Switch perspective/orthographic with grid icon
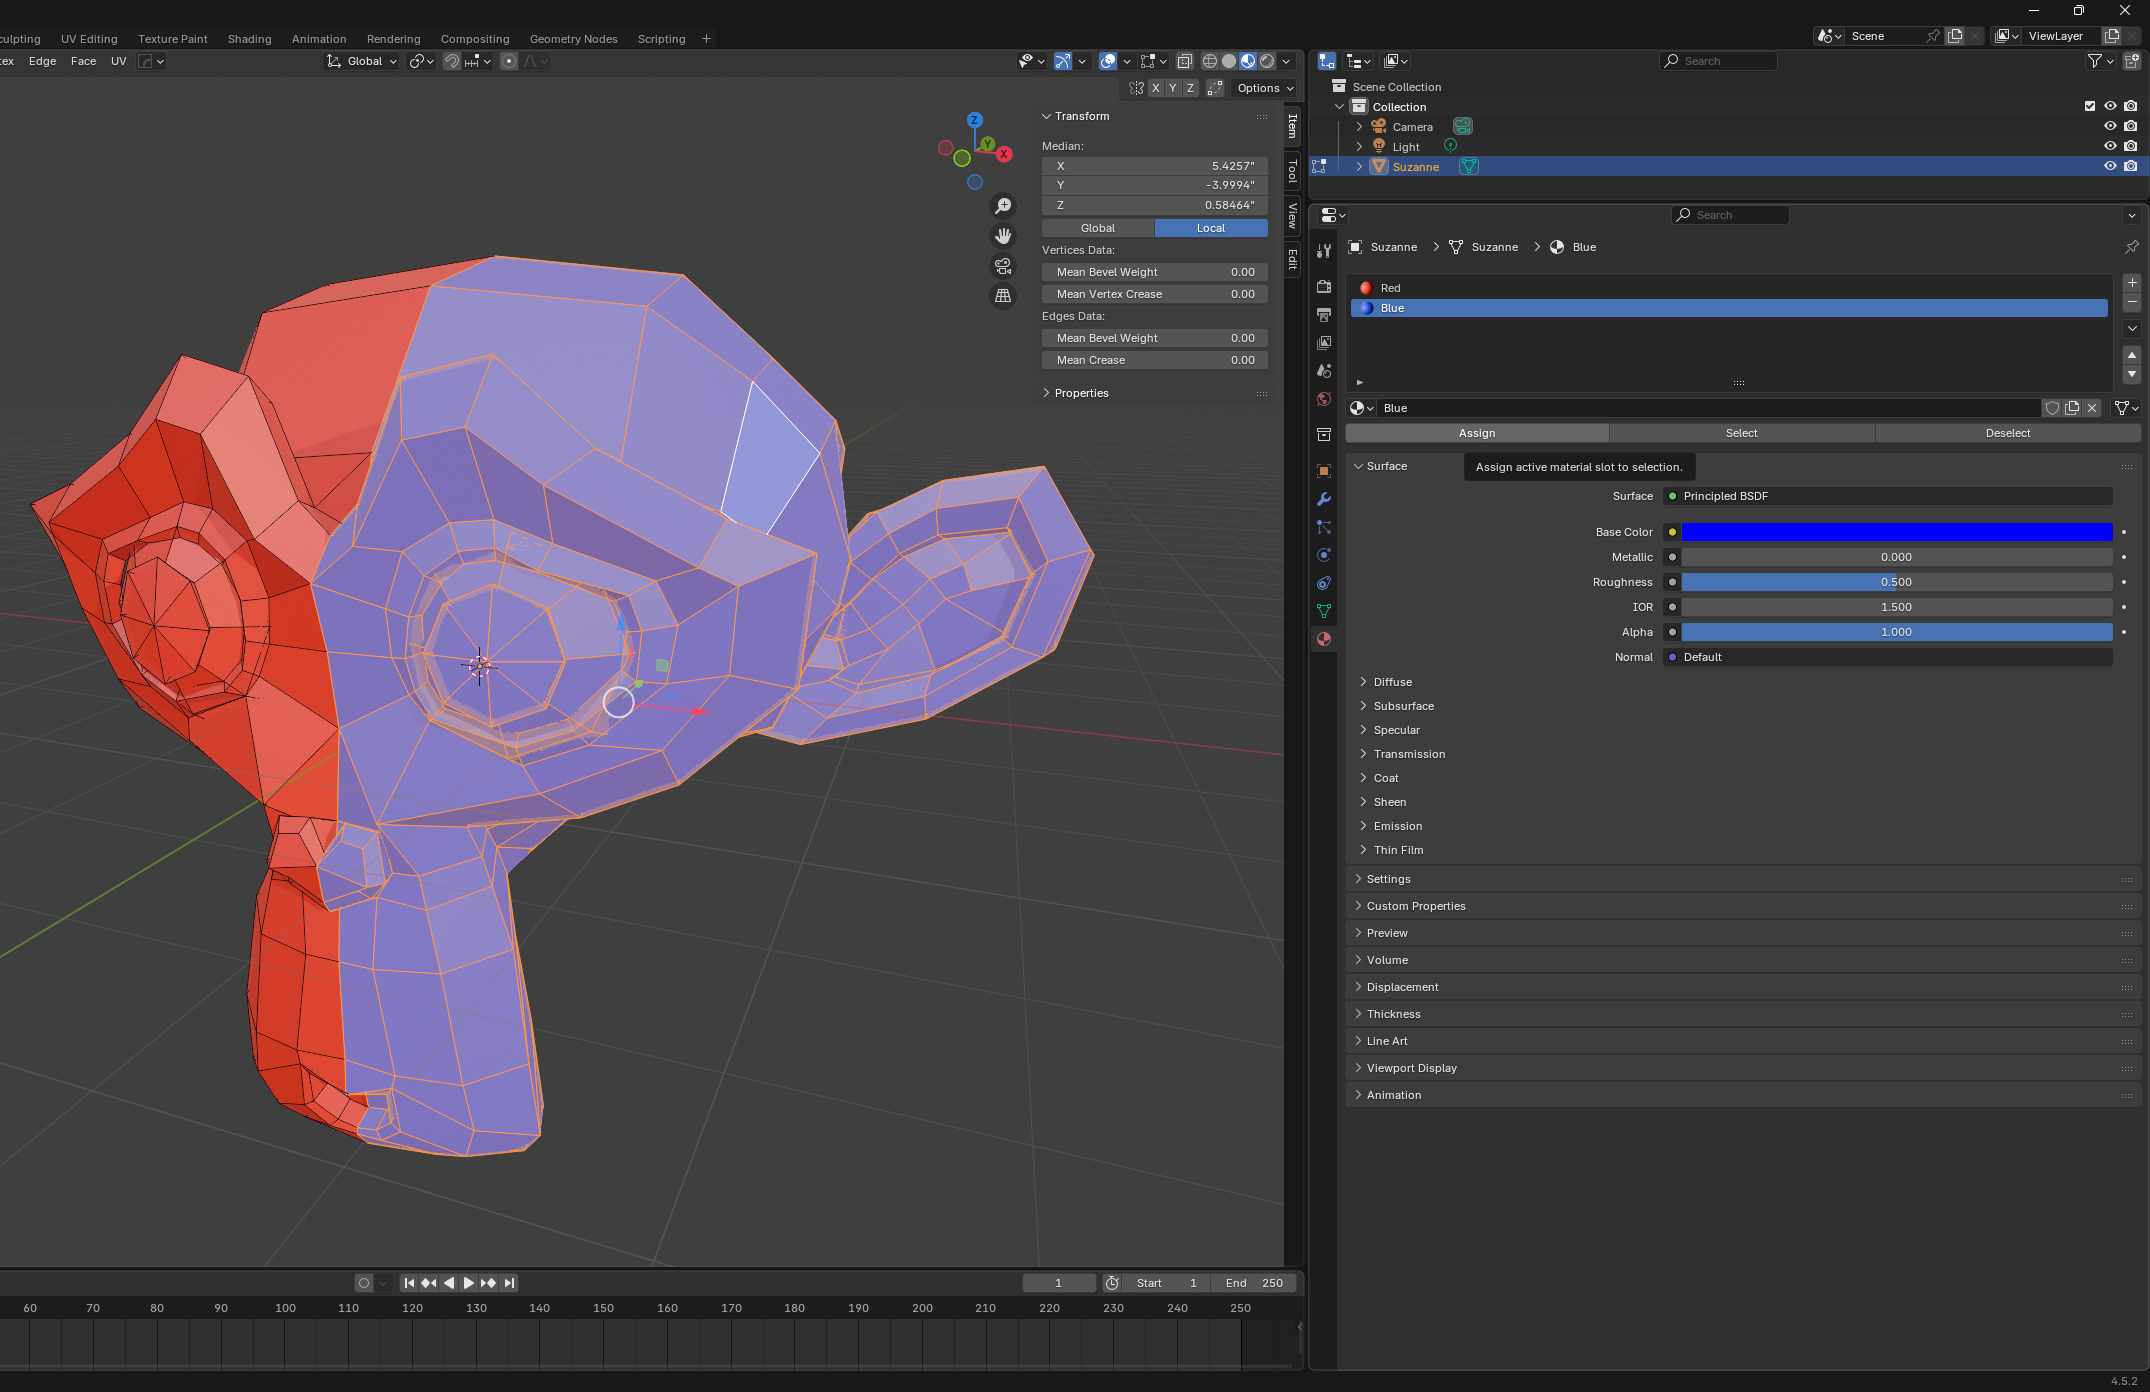This screenshot has width=2150, height=1392. click(1002, 296)
